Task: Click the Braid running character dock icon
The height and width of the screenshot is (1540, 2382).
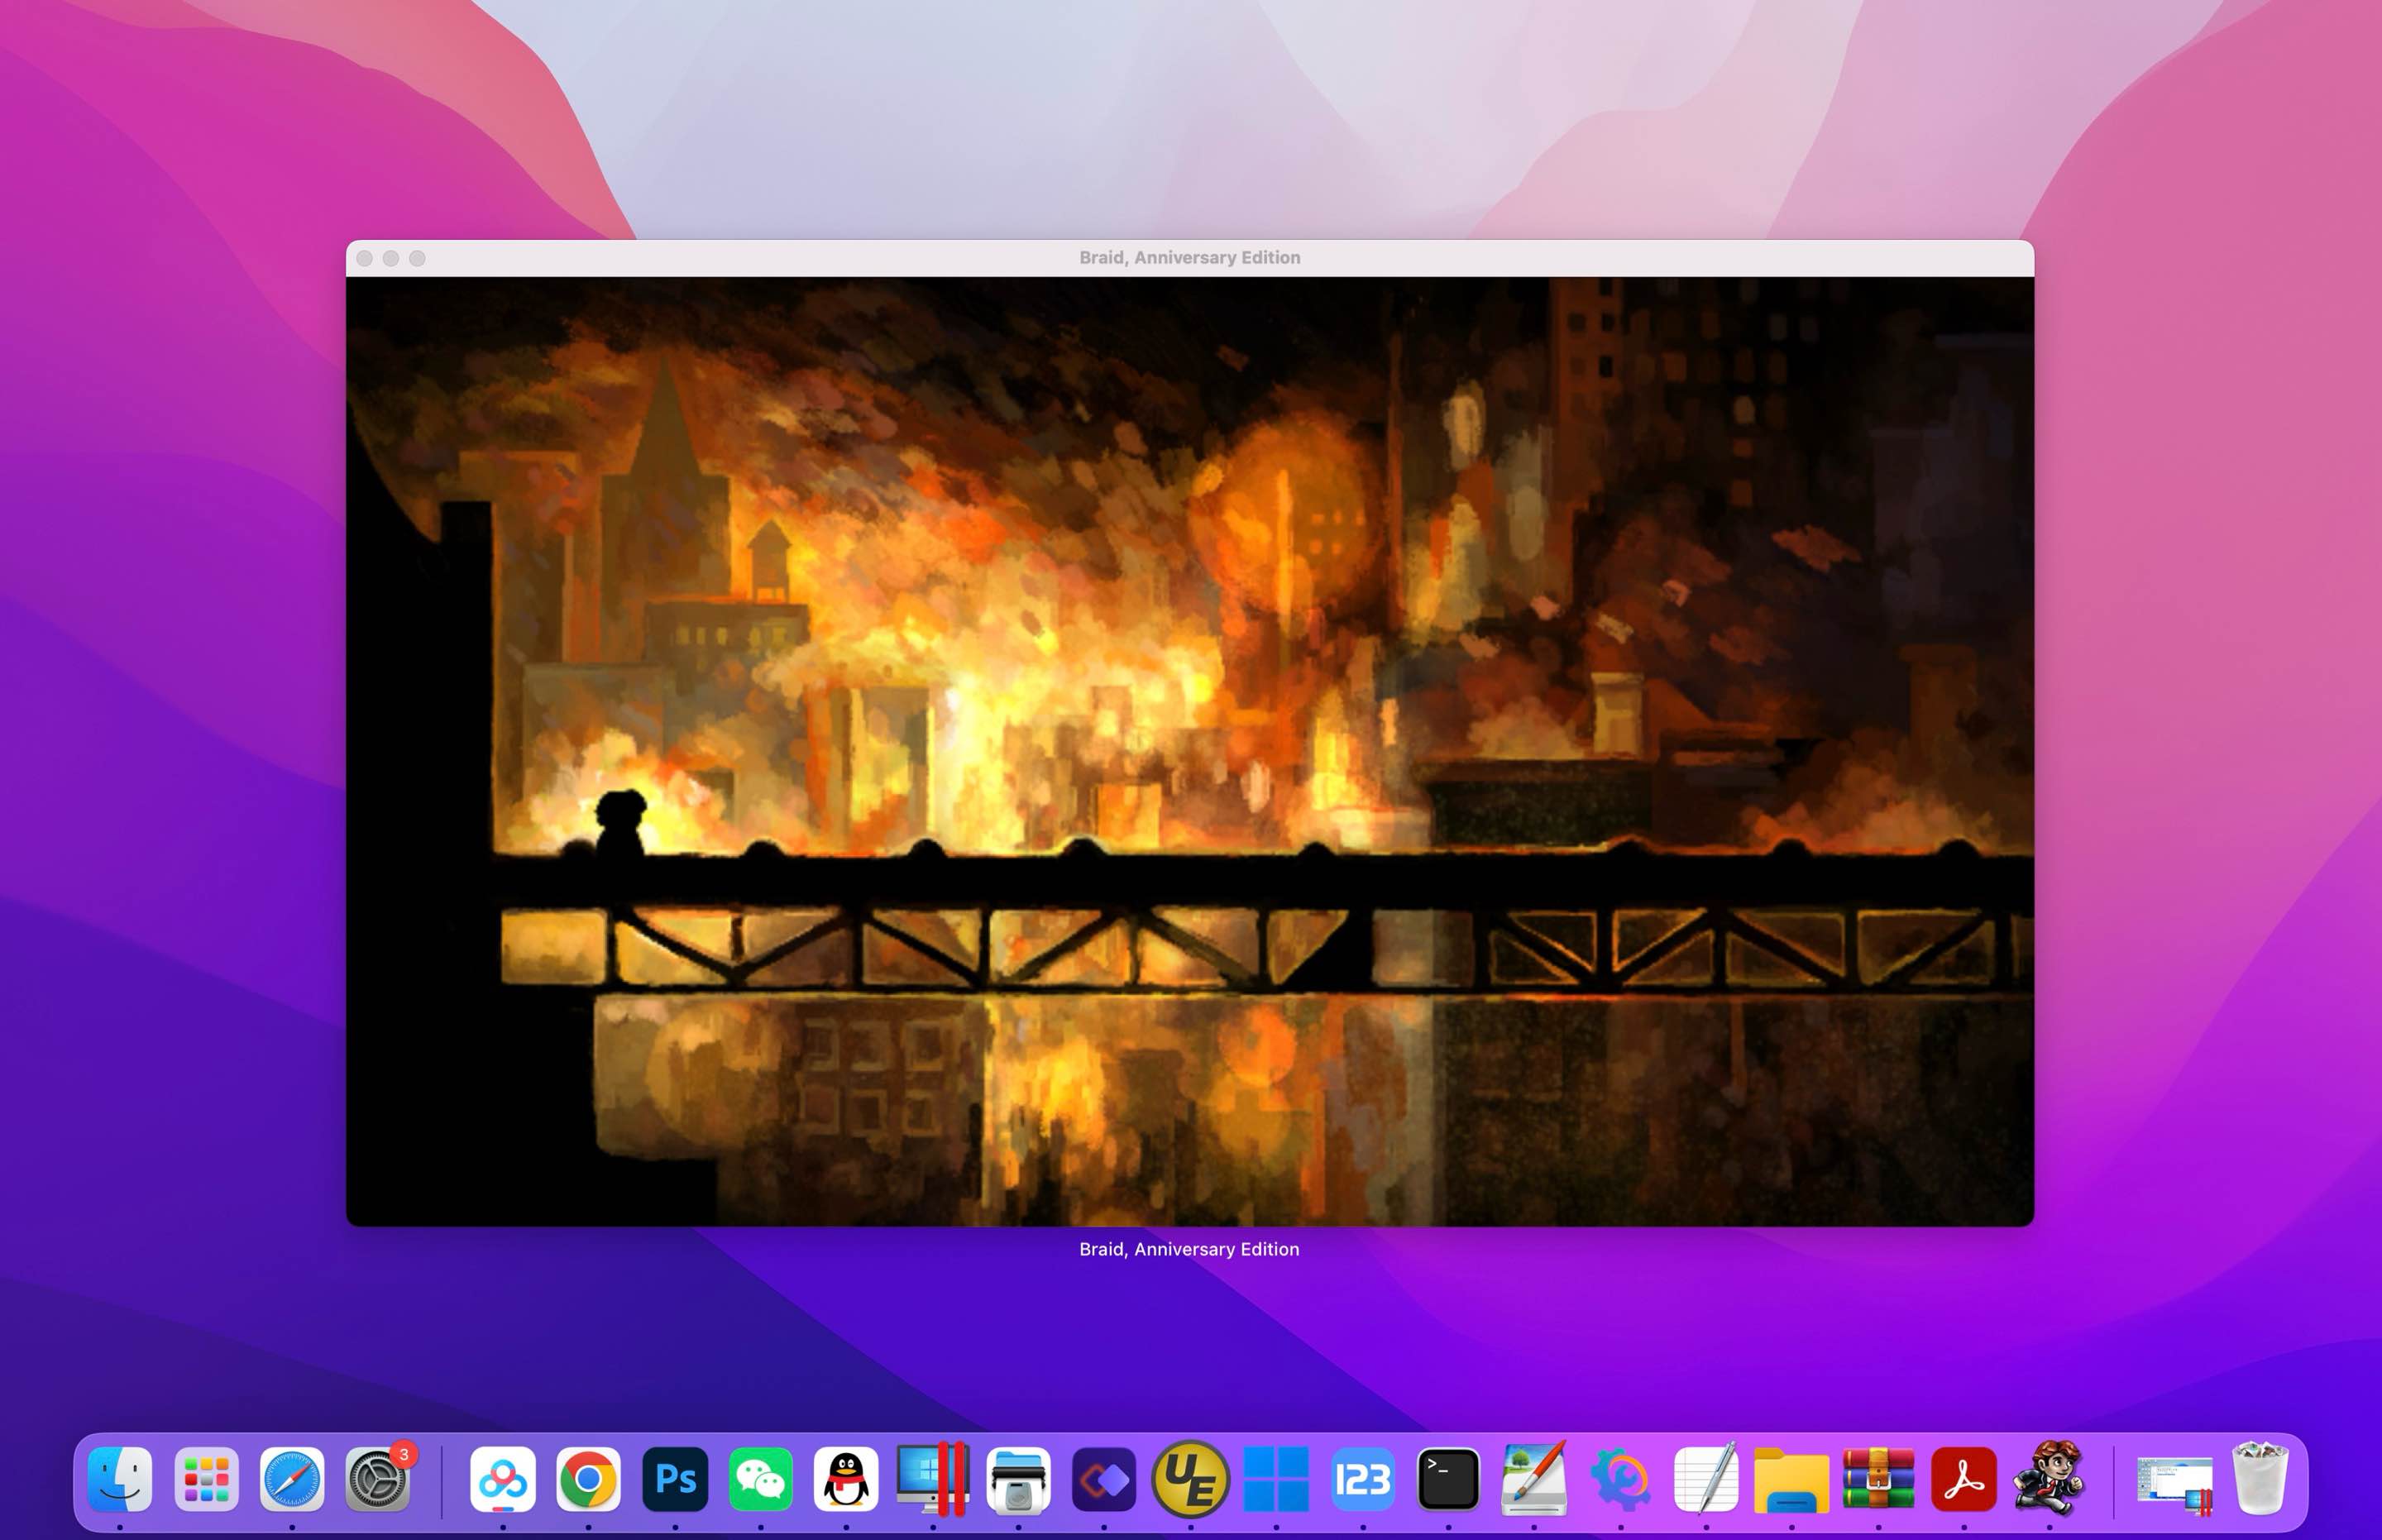Action: (x=2049, y=1479)
